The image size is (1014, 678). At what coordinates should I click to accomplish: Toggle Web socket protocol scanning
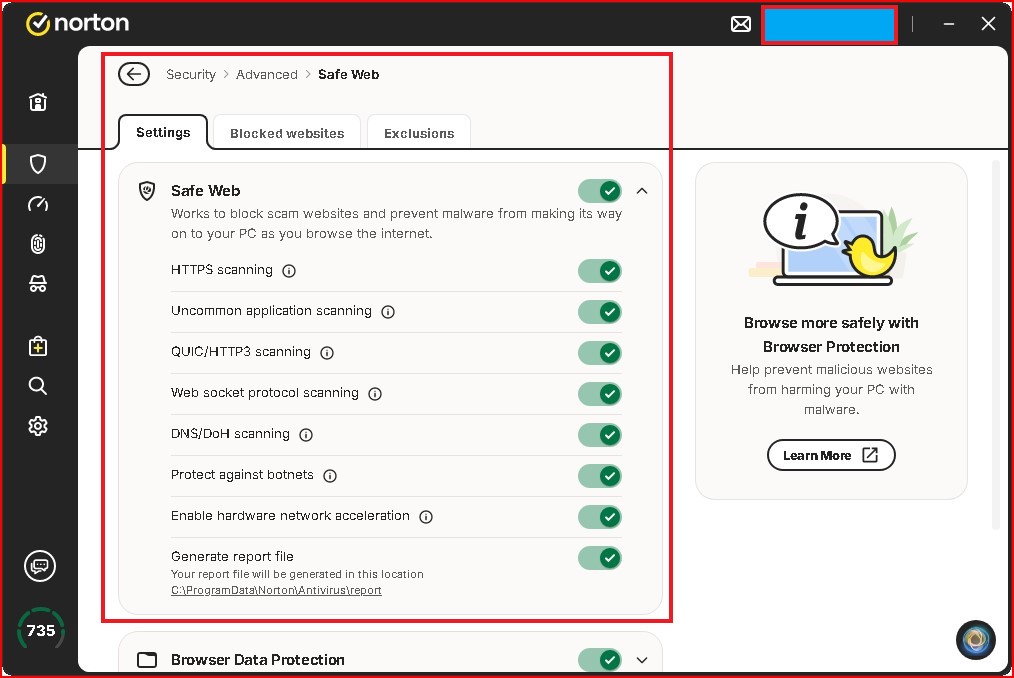[599, 394]
